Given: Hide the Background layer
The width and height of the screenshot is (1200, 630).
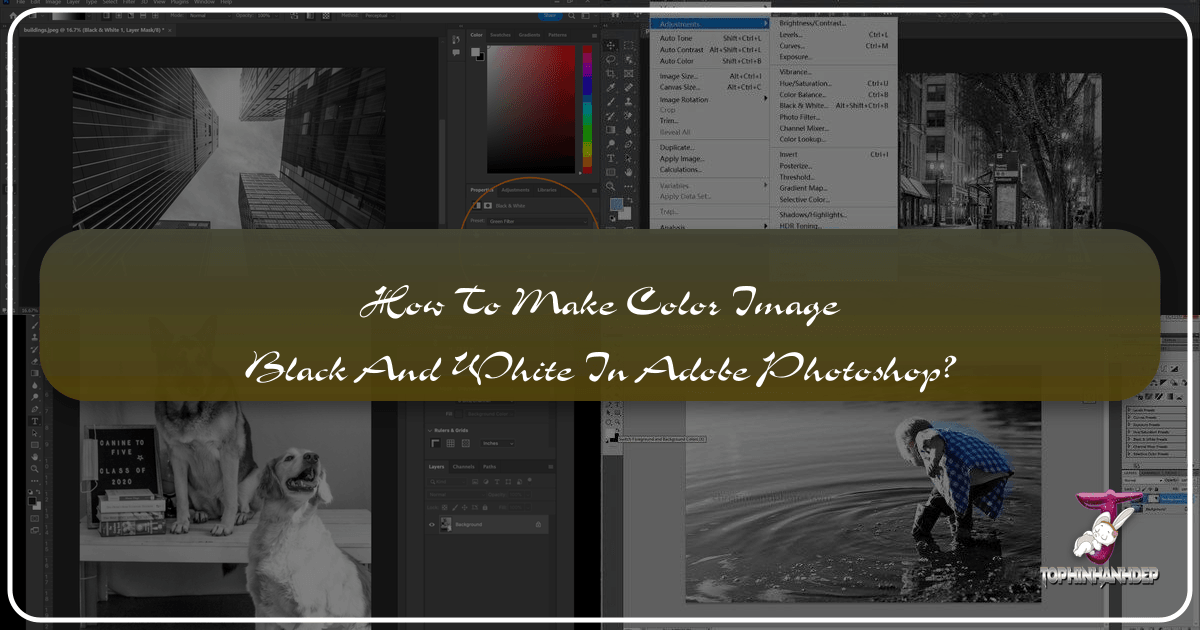Looking at the screenshot, I should point(431,524).
